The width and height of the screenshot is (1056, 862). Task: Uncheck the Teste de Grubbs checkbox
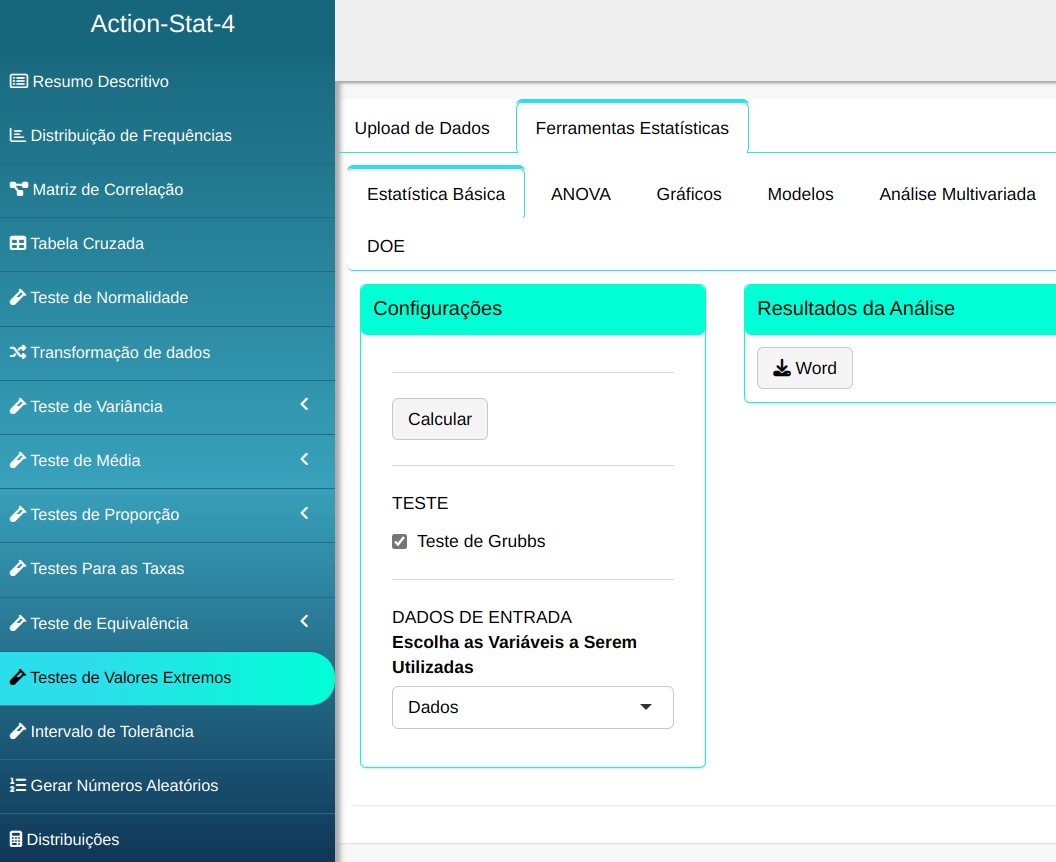tap(400, 542)
